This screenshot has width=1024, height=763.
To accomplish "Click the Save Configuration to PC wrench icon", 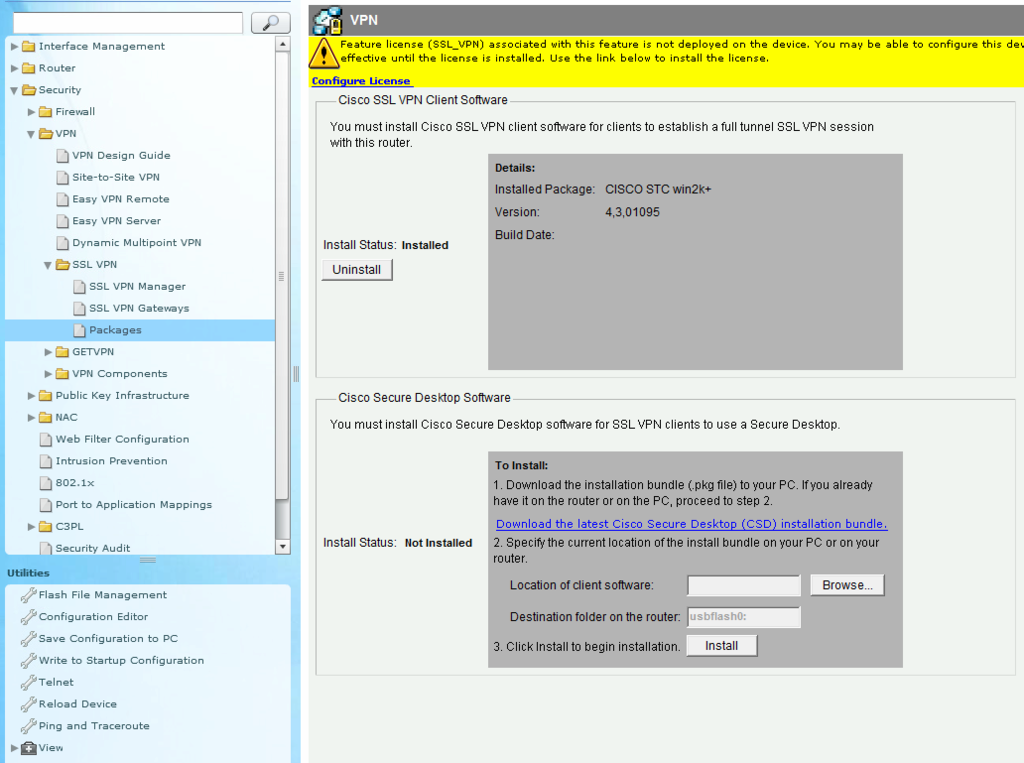I will pos(28,639).
